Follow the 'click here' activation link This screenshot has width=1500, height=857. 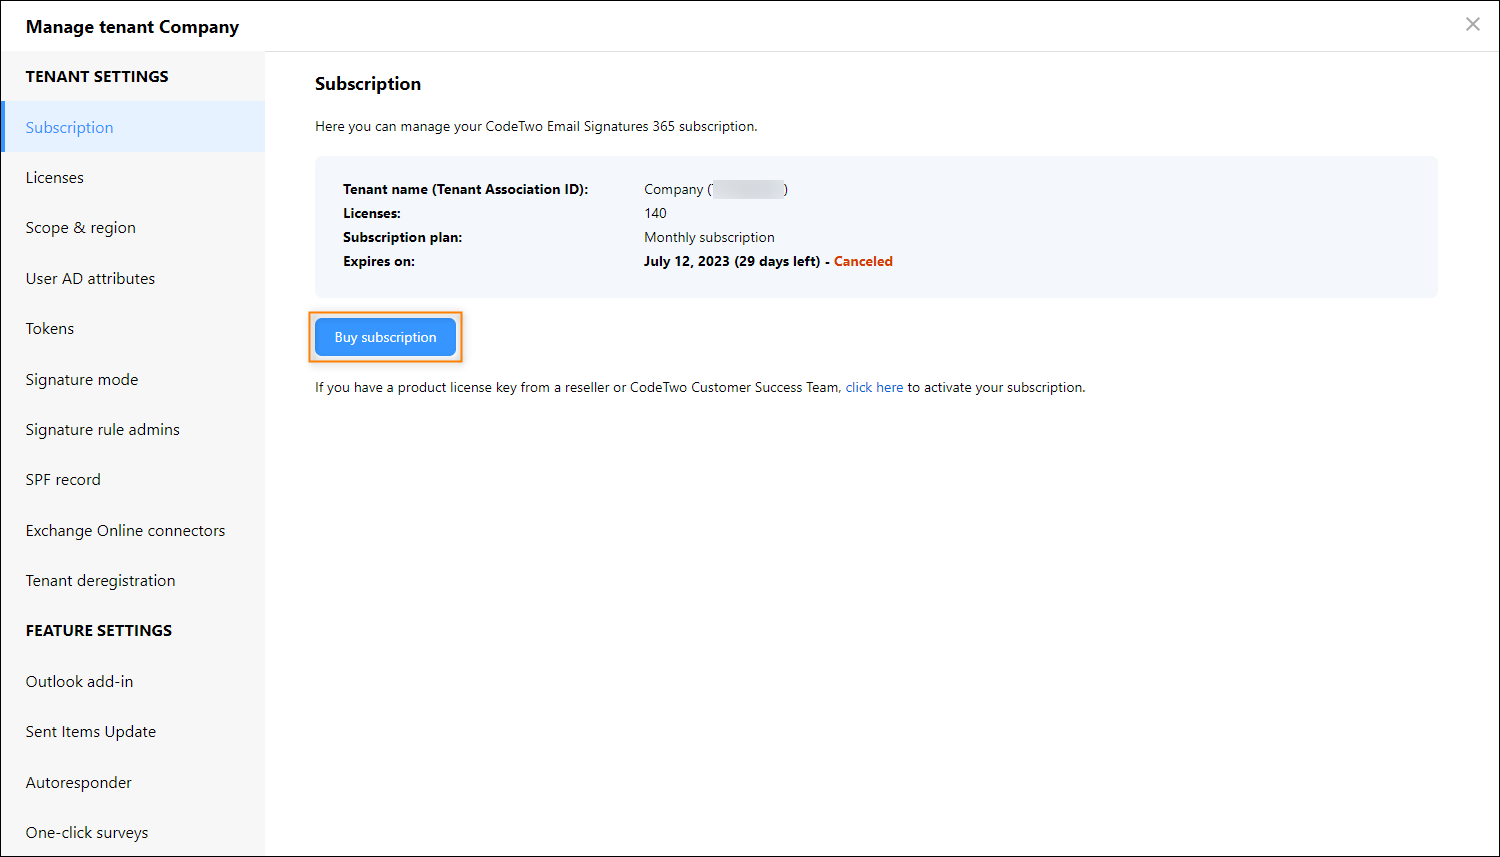[874, 387]
